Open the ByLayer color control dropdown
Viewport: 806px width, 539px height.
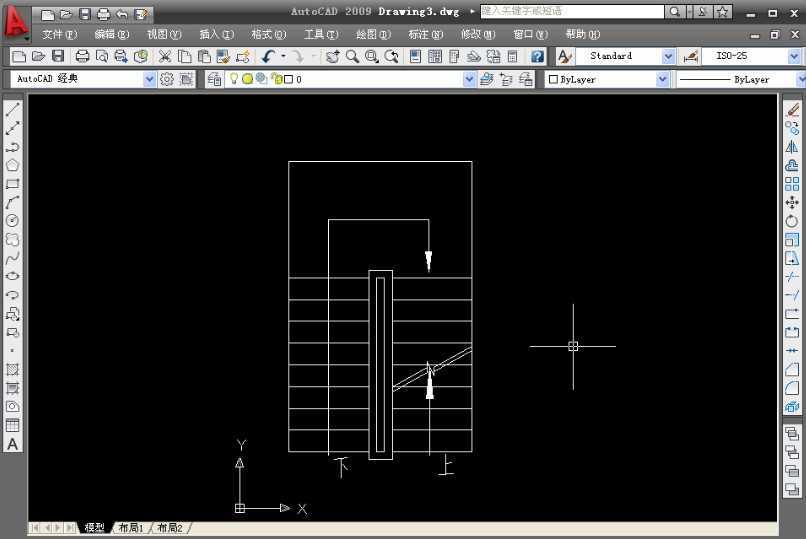click(x=663, y=79)
